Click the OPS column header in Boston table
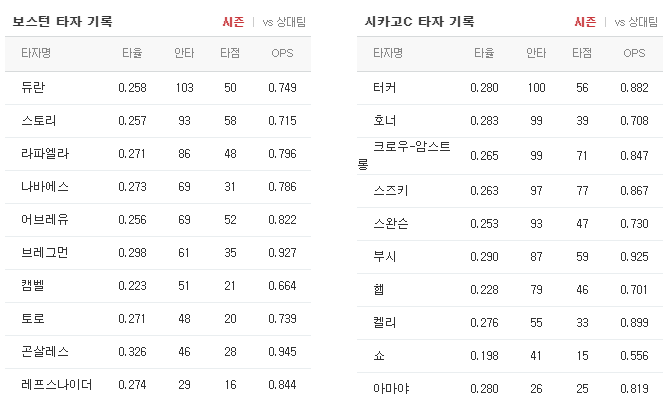The height and width of the screenshot is (415, 668). 282,53
